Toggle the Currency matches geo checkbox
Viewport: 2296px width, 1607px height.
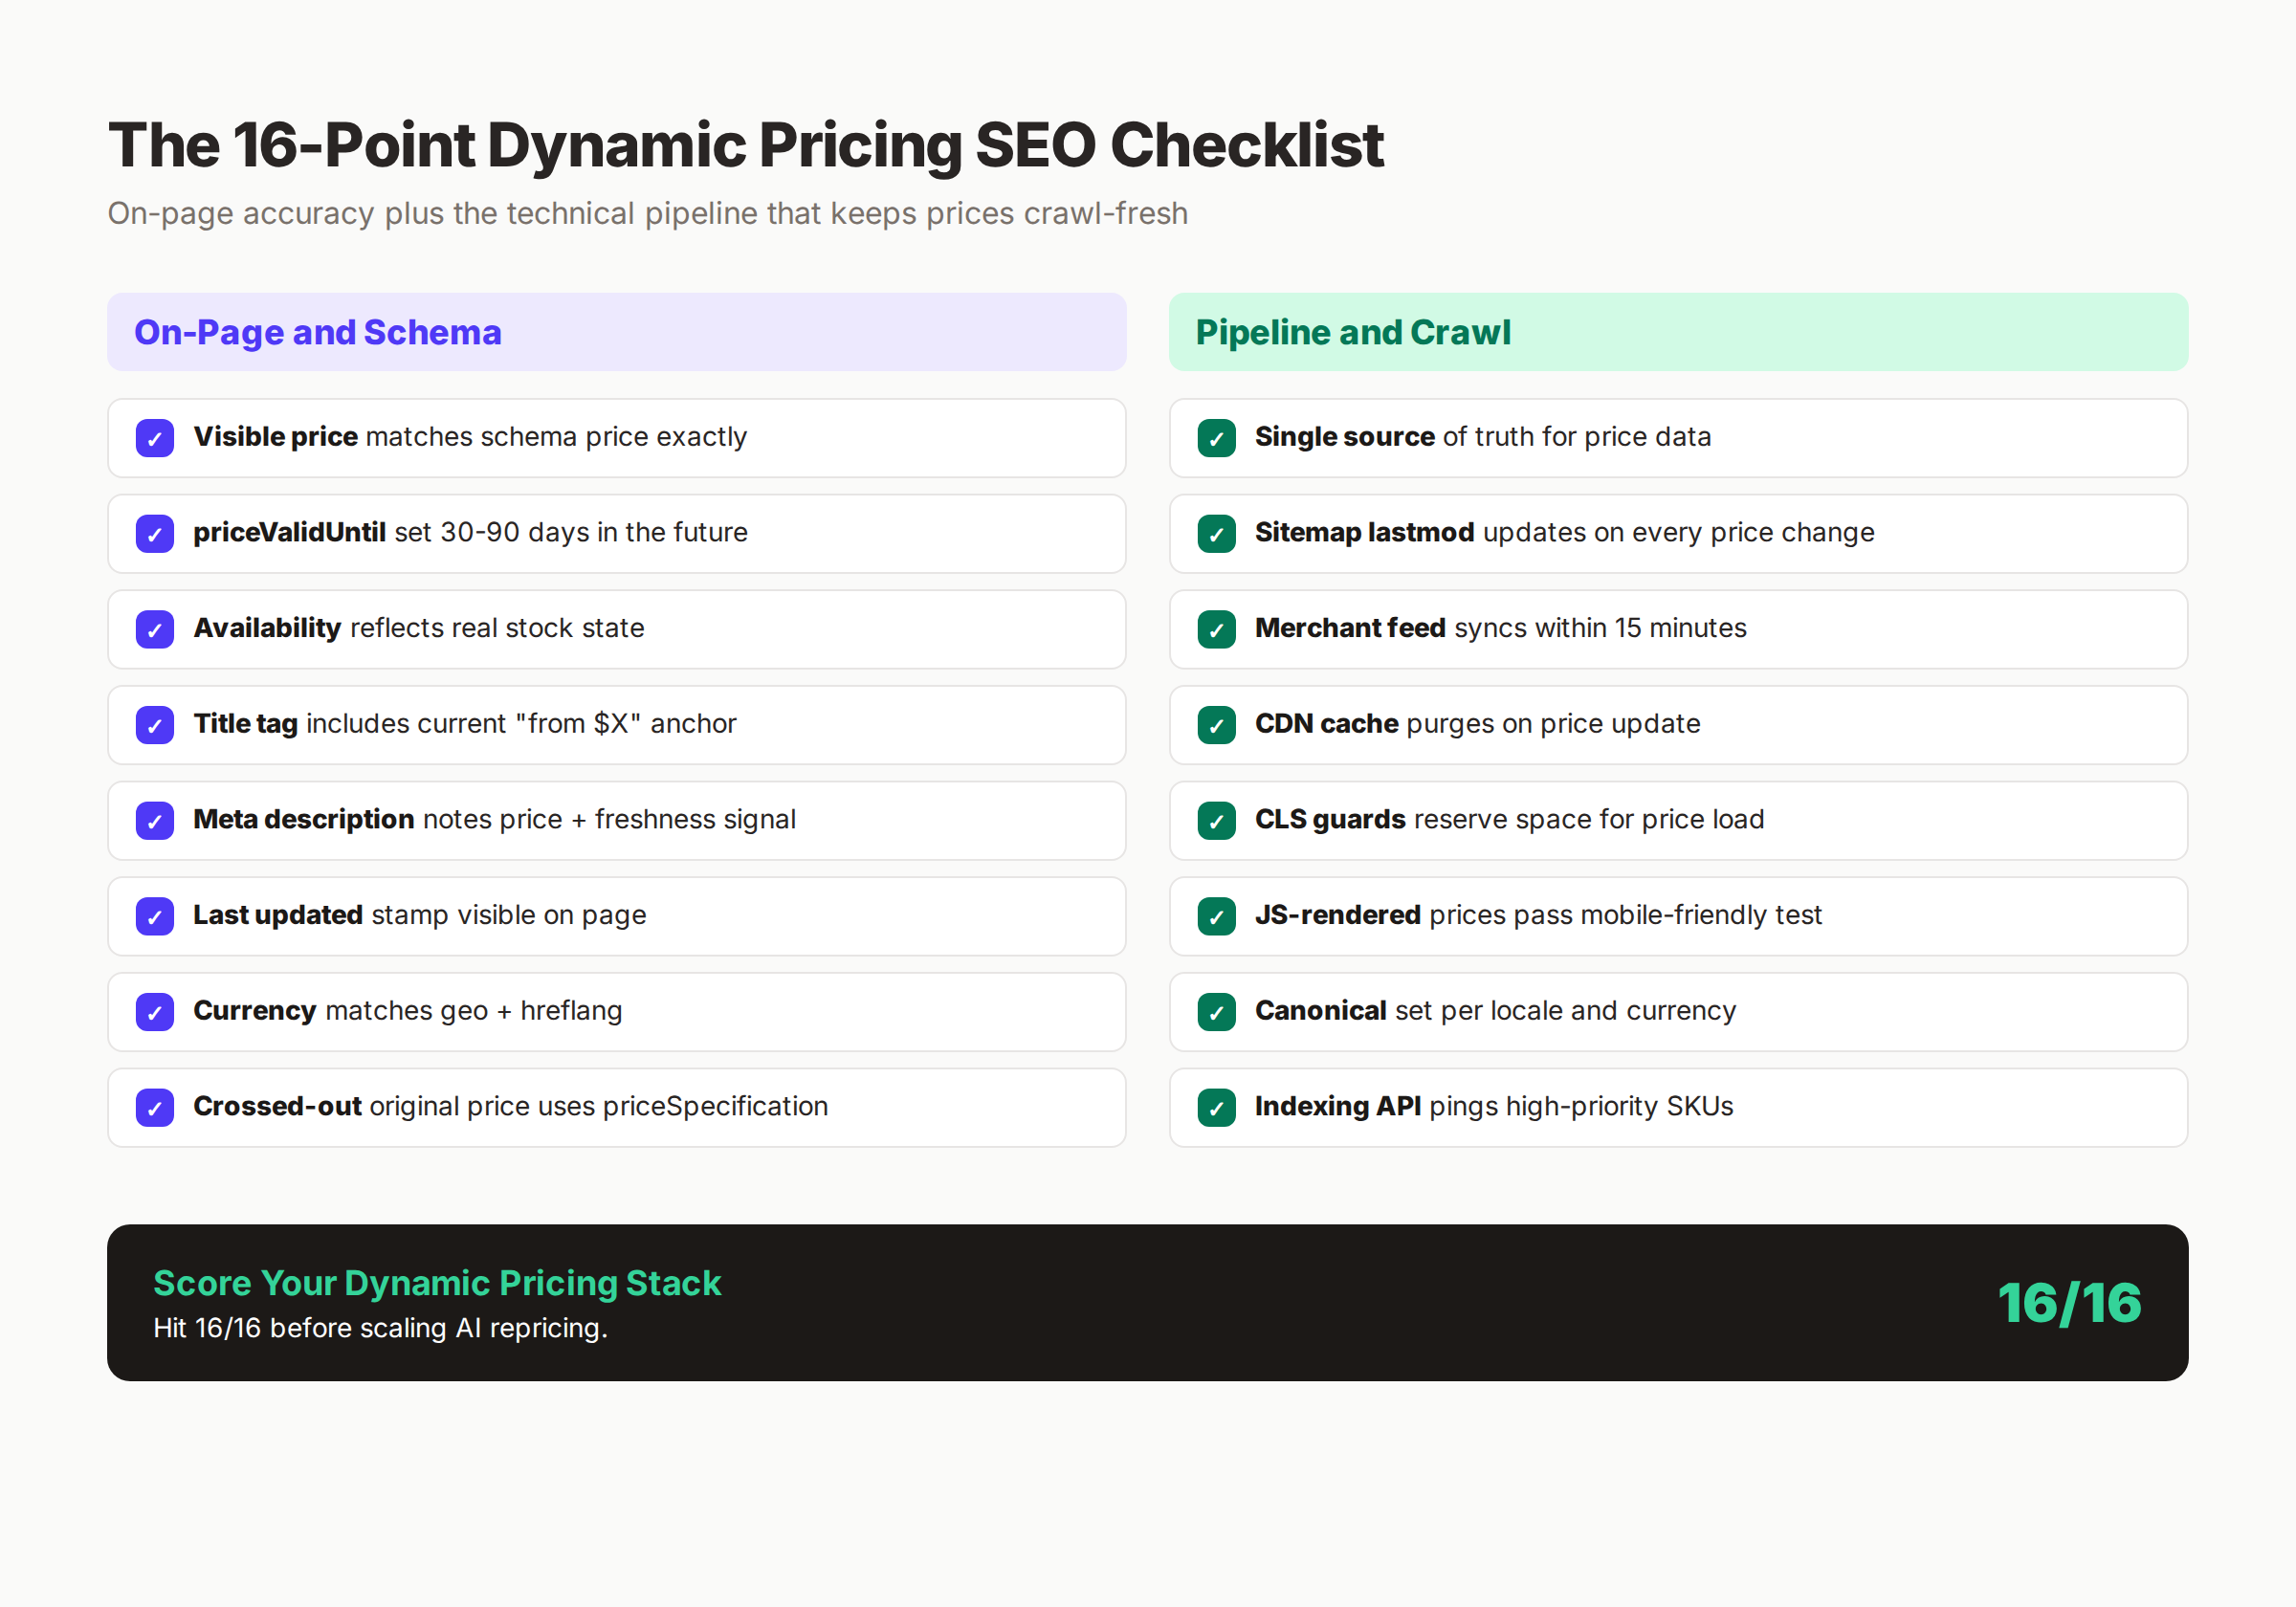coord(155,1012)
